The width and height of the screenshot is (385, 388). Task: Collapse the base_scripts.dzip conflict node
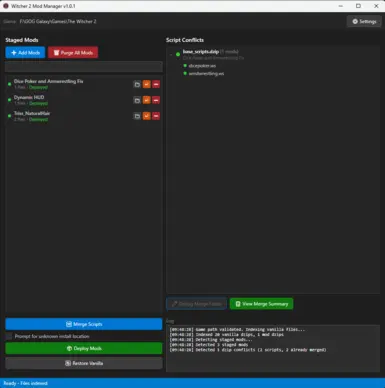coord(171,54)
